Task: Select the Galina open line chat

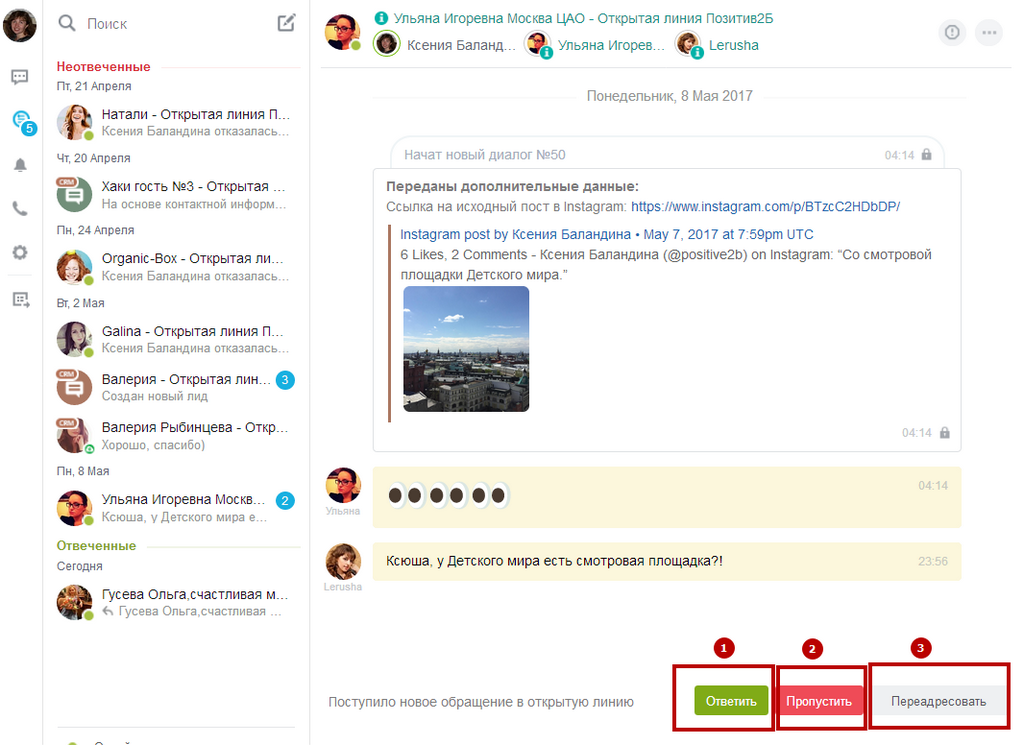Action: click(176, 340)
